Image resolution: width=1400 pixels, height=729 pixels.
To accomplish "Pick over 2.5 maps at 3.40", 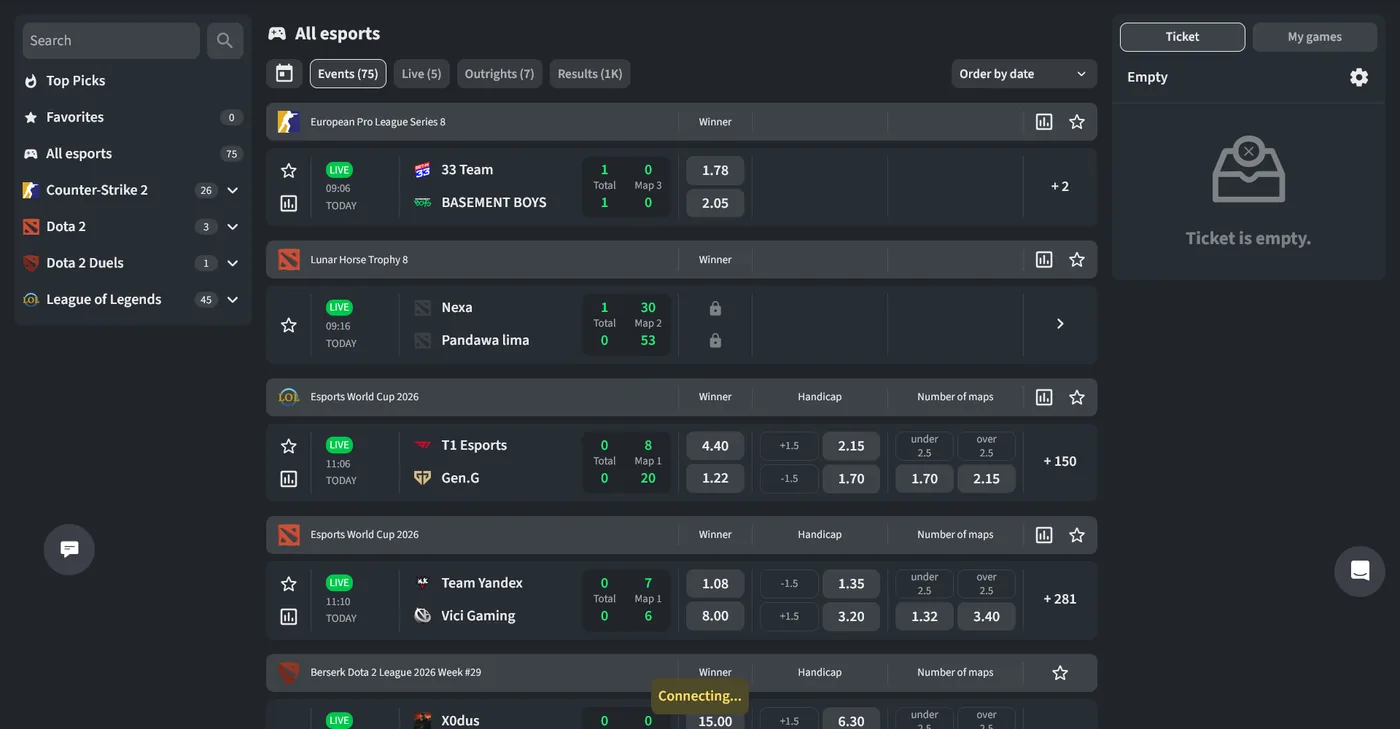I will click(986, 616).
